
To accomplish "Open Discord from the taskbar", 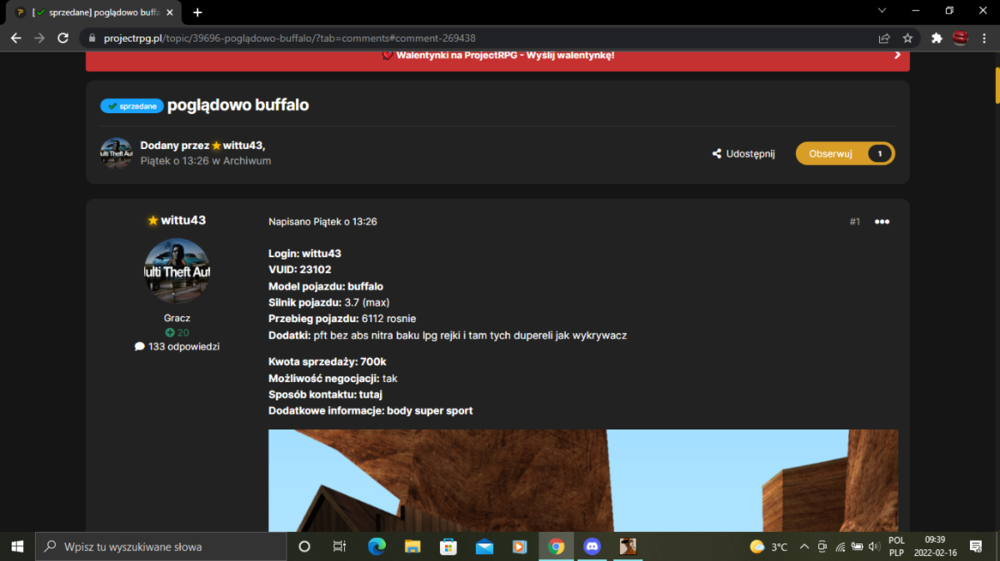I will click(592, 546).
